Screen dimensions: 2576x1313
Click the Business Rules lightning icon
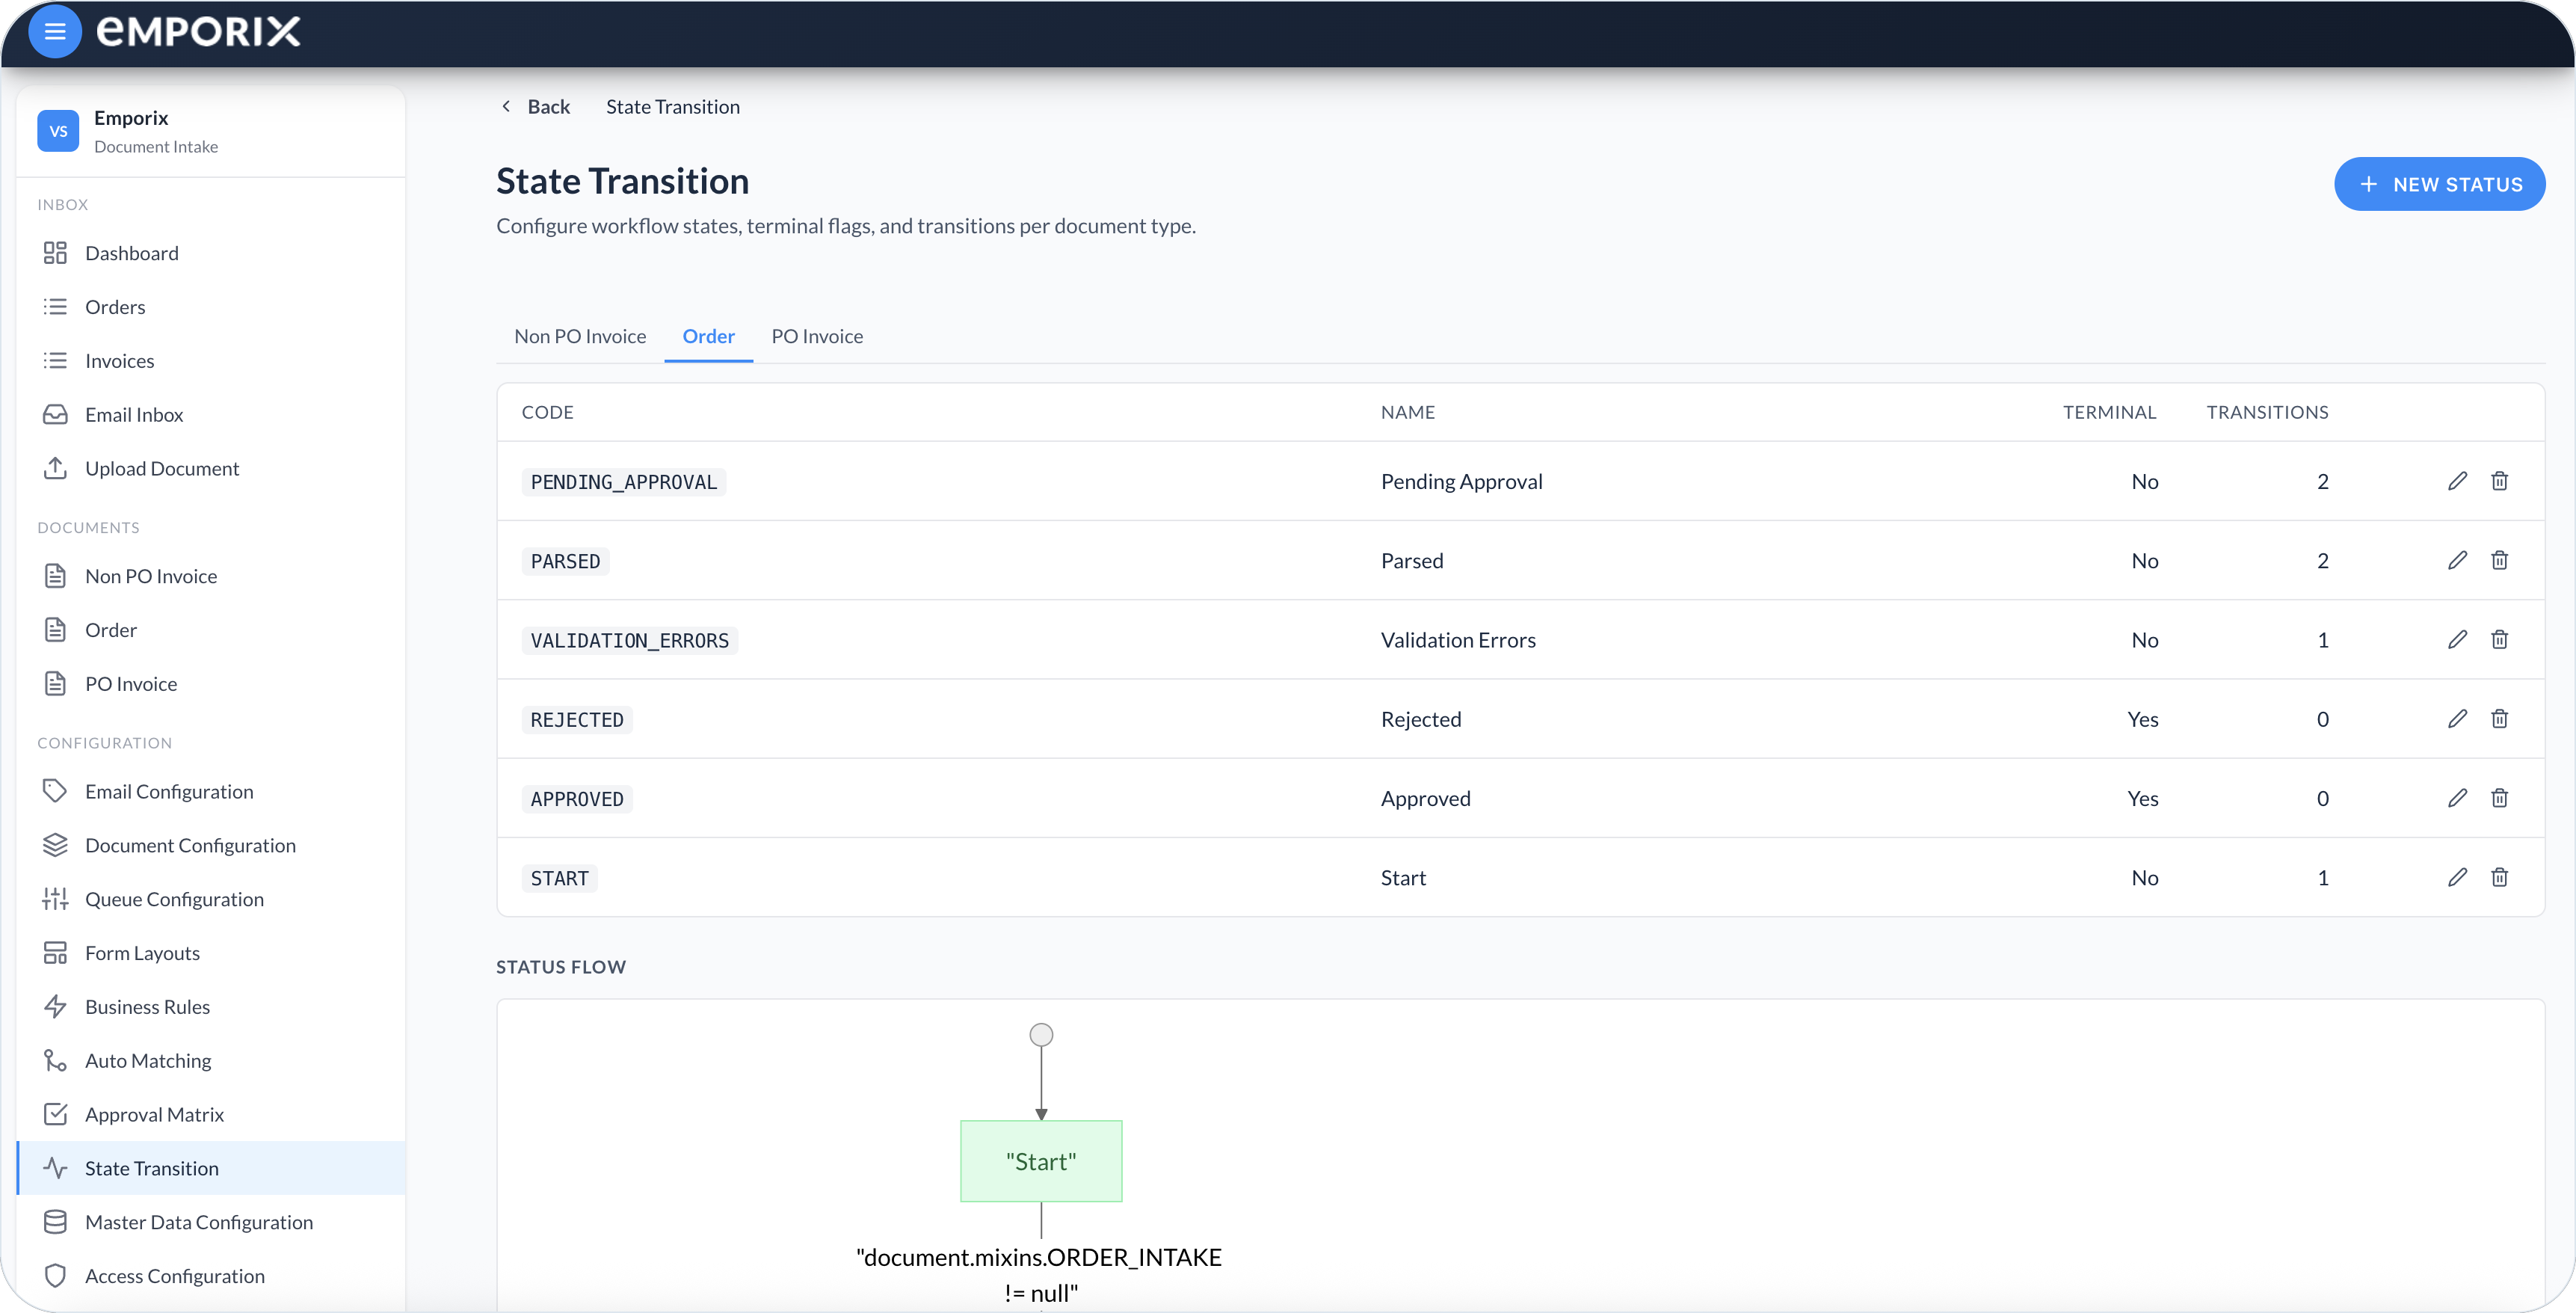[x=55, y=1007]
